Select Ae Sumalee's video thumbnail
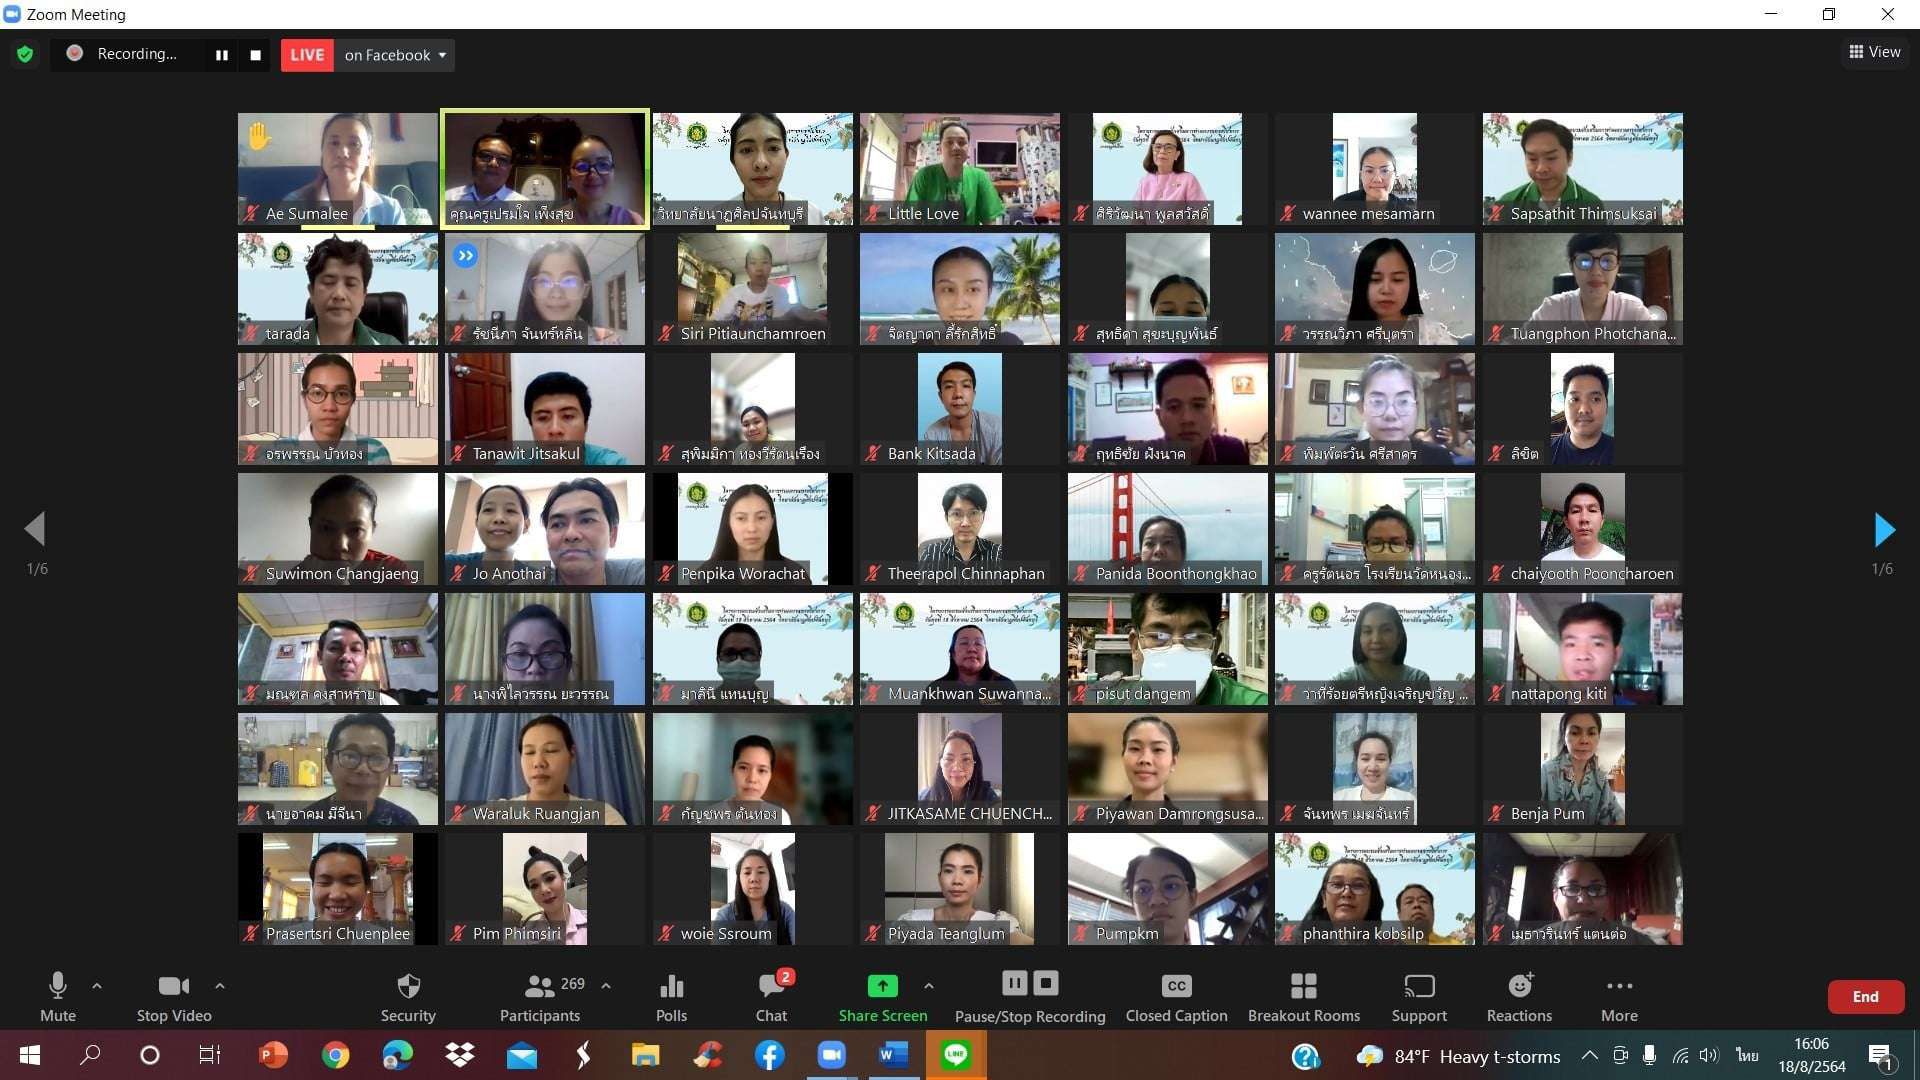The image size is (1920, 1080). 337,168
